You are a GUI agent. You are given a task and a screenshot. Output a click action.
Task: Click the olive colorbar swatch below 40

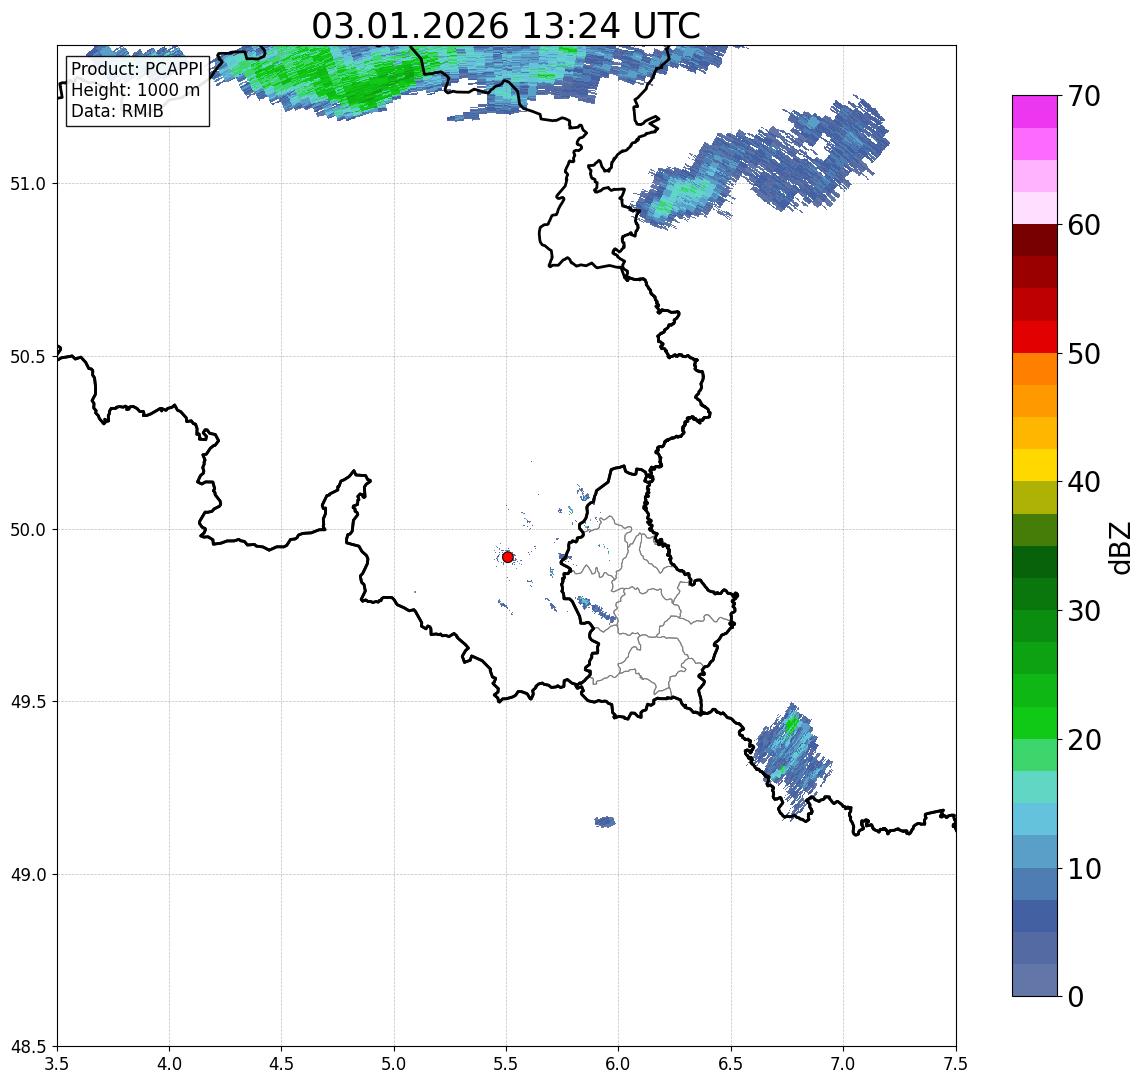(1035, 497)
